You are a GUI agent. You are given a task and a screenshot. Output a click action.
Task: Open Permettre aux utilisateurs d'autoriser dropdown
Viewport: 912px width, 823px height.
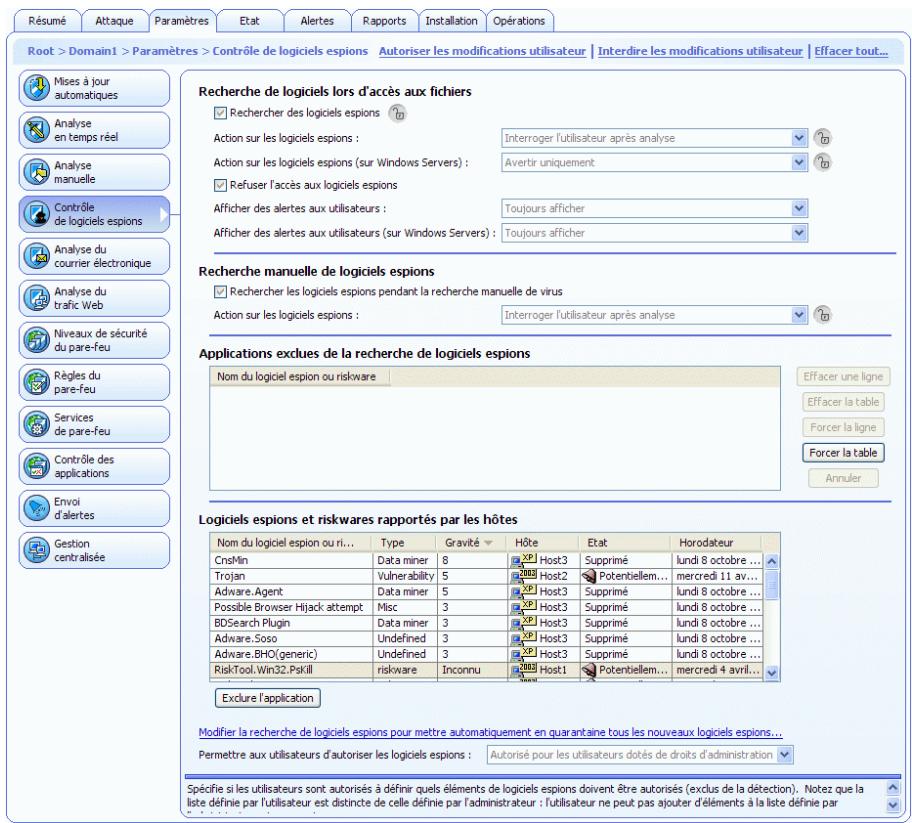coord(640,755)
